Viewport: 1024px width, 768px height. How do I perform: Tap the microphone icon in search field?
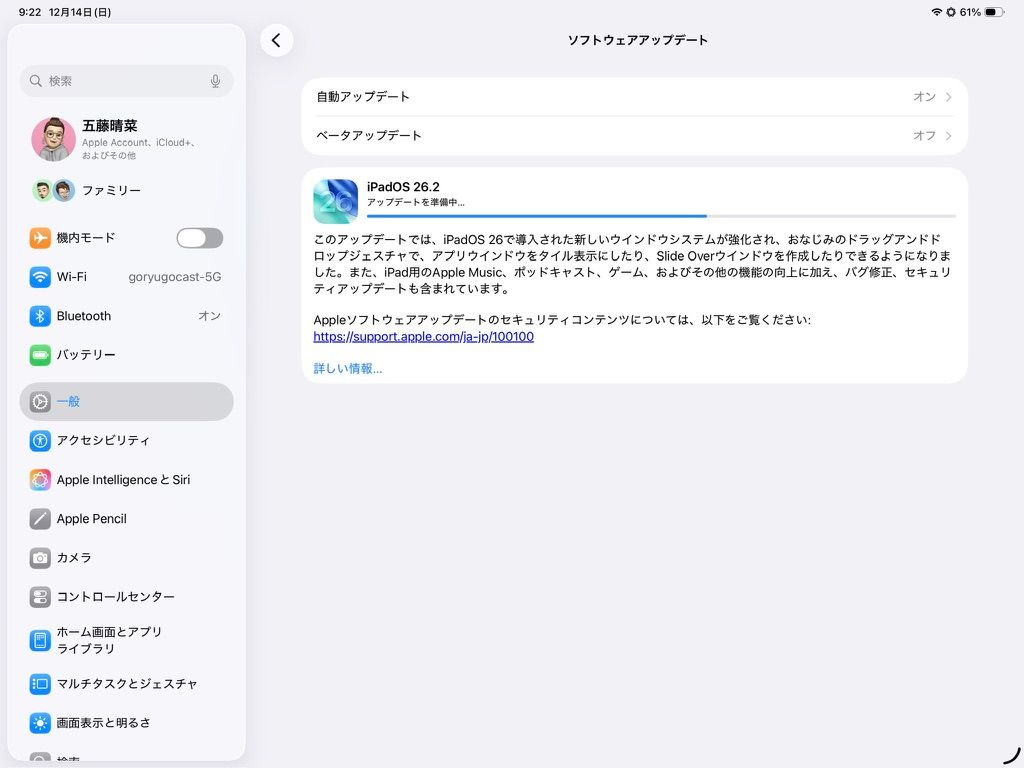click(216, 81)
